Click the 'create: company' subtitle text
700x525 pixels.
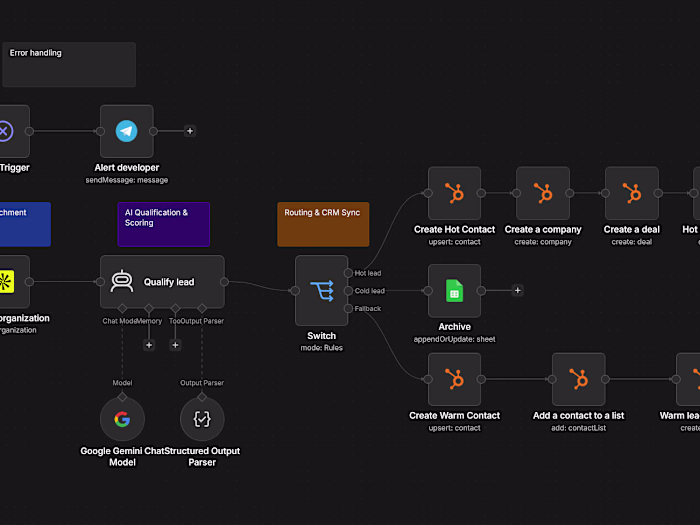[543, 242]
